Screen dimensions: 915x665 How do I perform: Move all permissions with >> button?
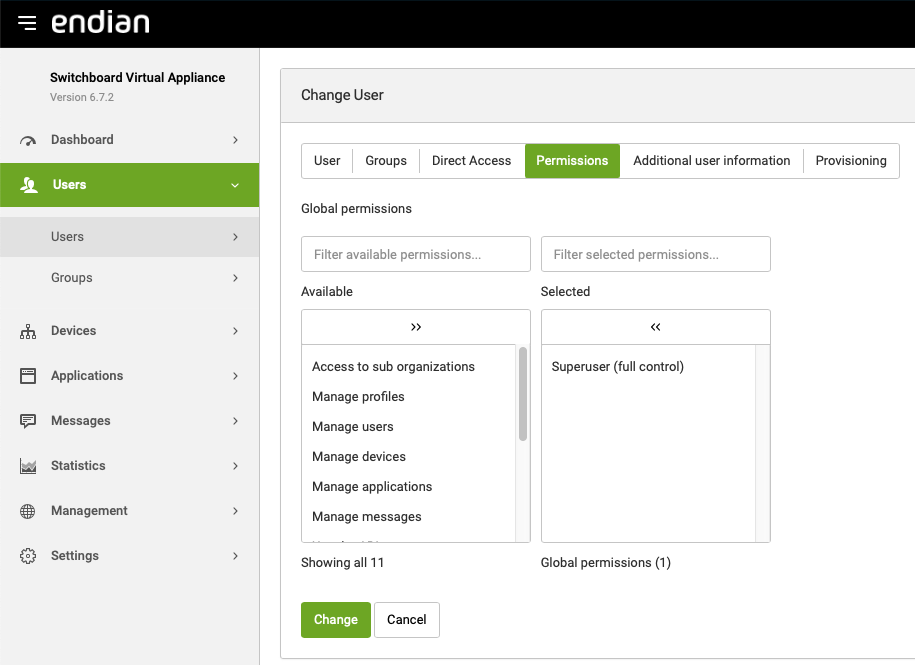tap(416, 327)
